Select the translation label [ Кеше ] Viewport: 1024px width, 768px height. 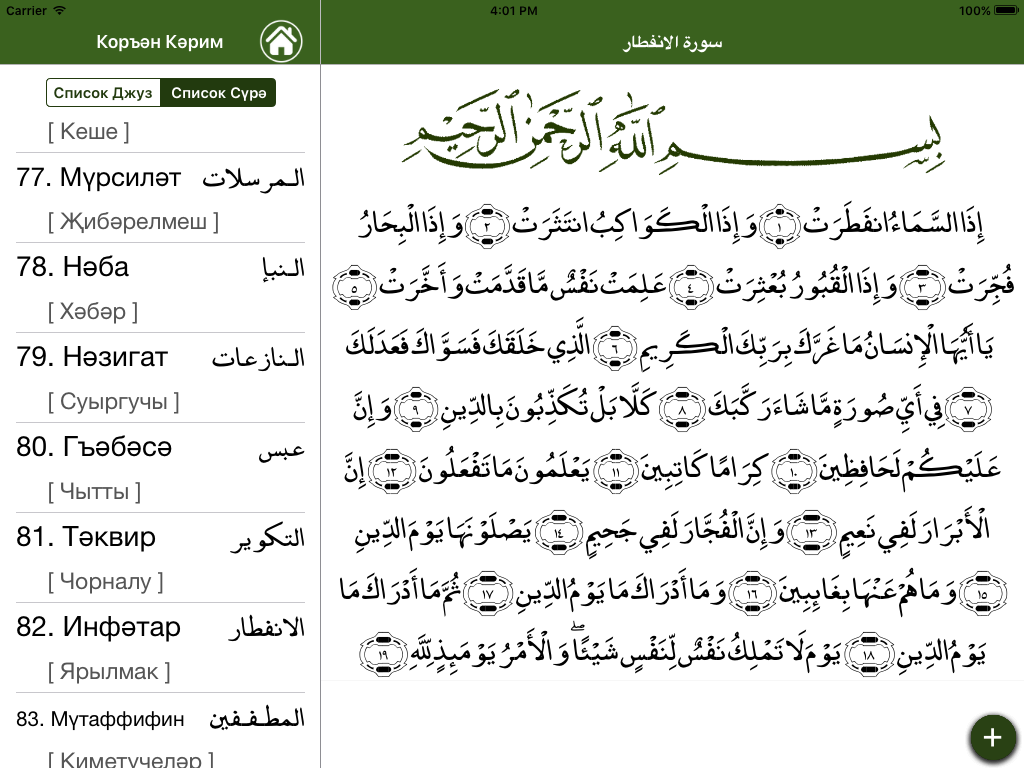coord(88,131)
